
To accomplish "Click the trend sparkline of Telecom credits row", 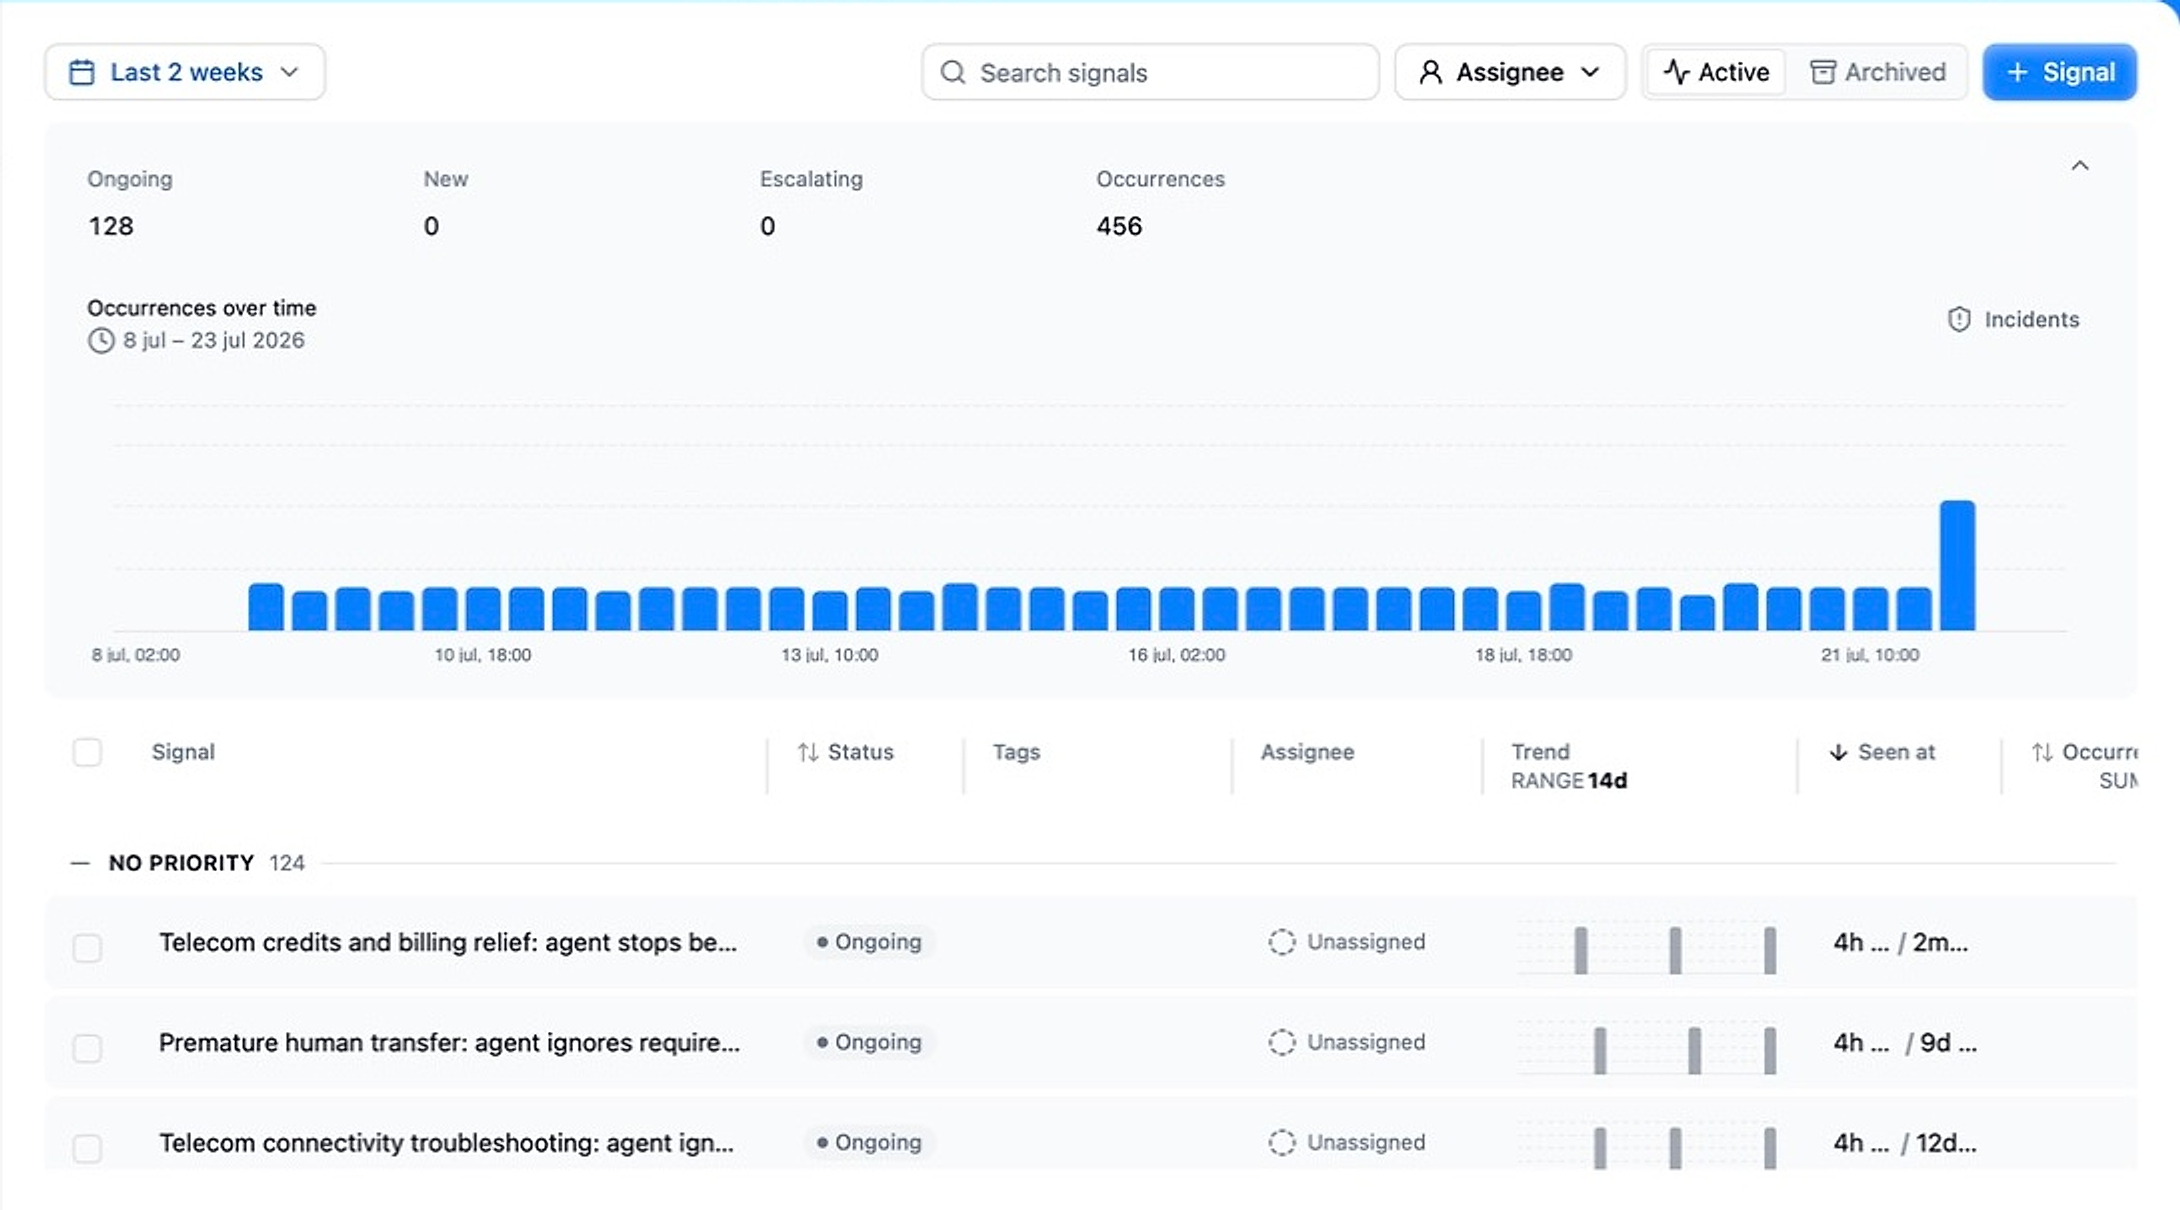I will (1647, 948).
